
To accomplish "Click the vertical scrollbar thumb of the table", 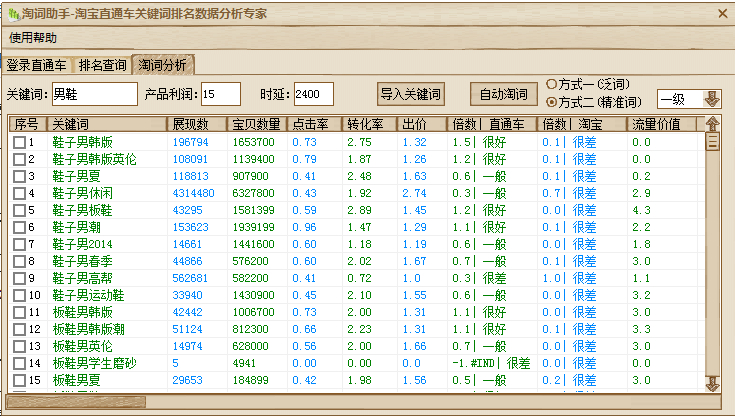I will [x=712, y=142].
